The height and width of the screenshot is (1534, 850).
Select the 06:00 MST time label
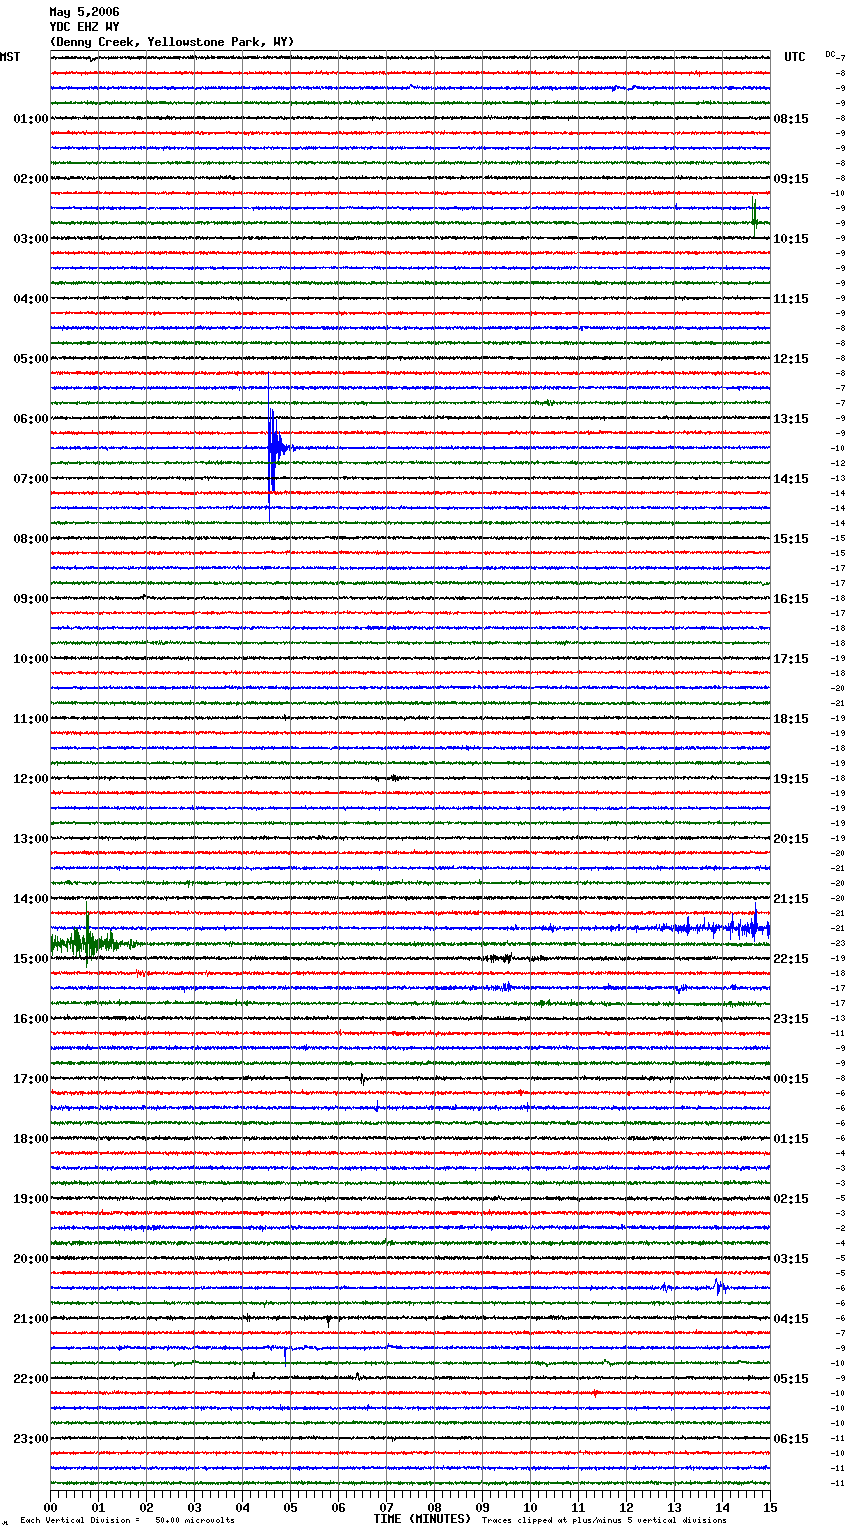(31, 419)
